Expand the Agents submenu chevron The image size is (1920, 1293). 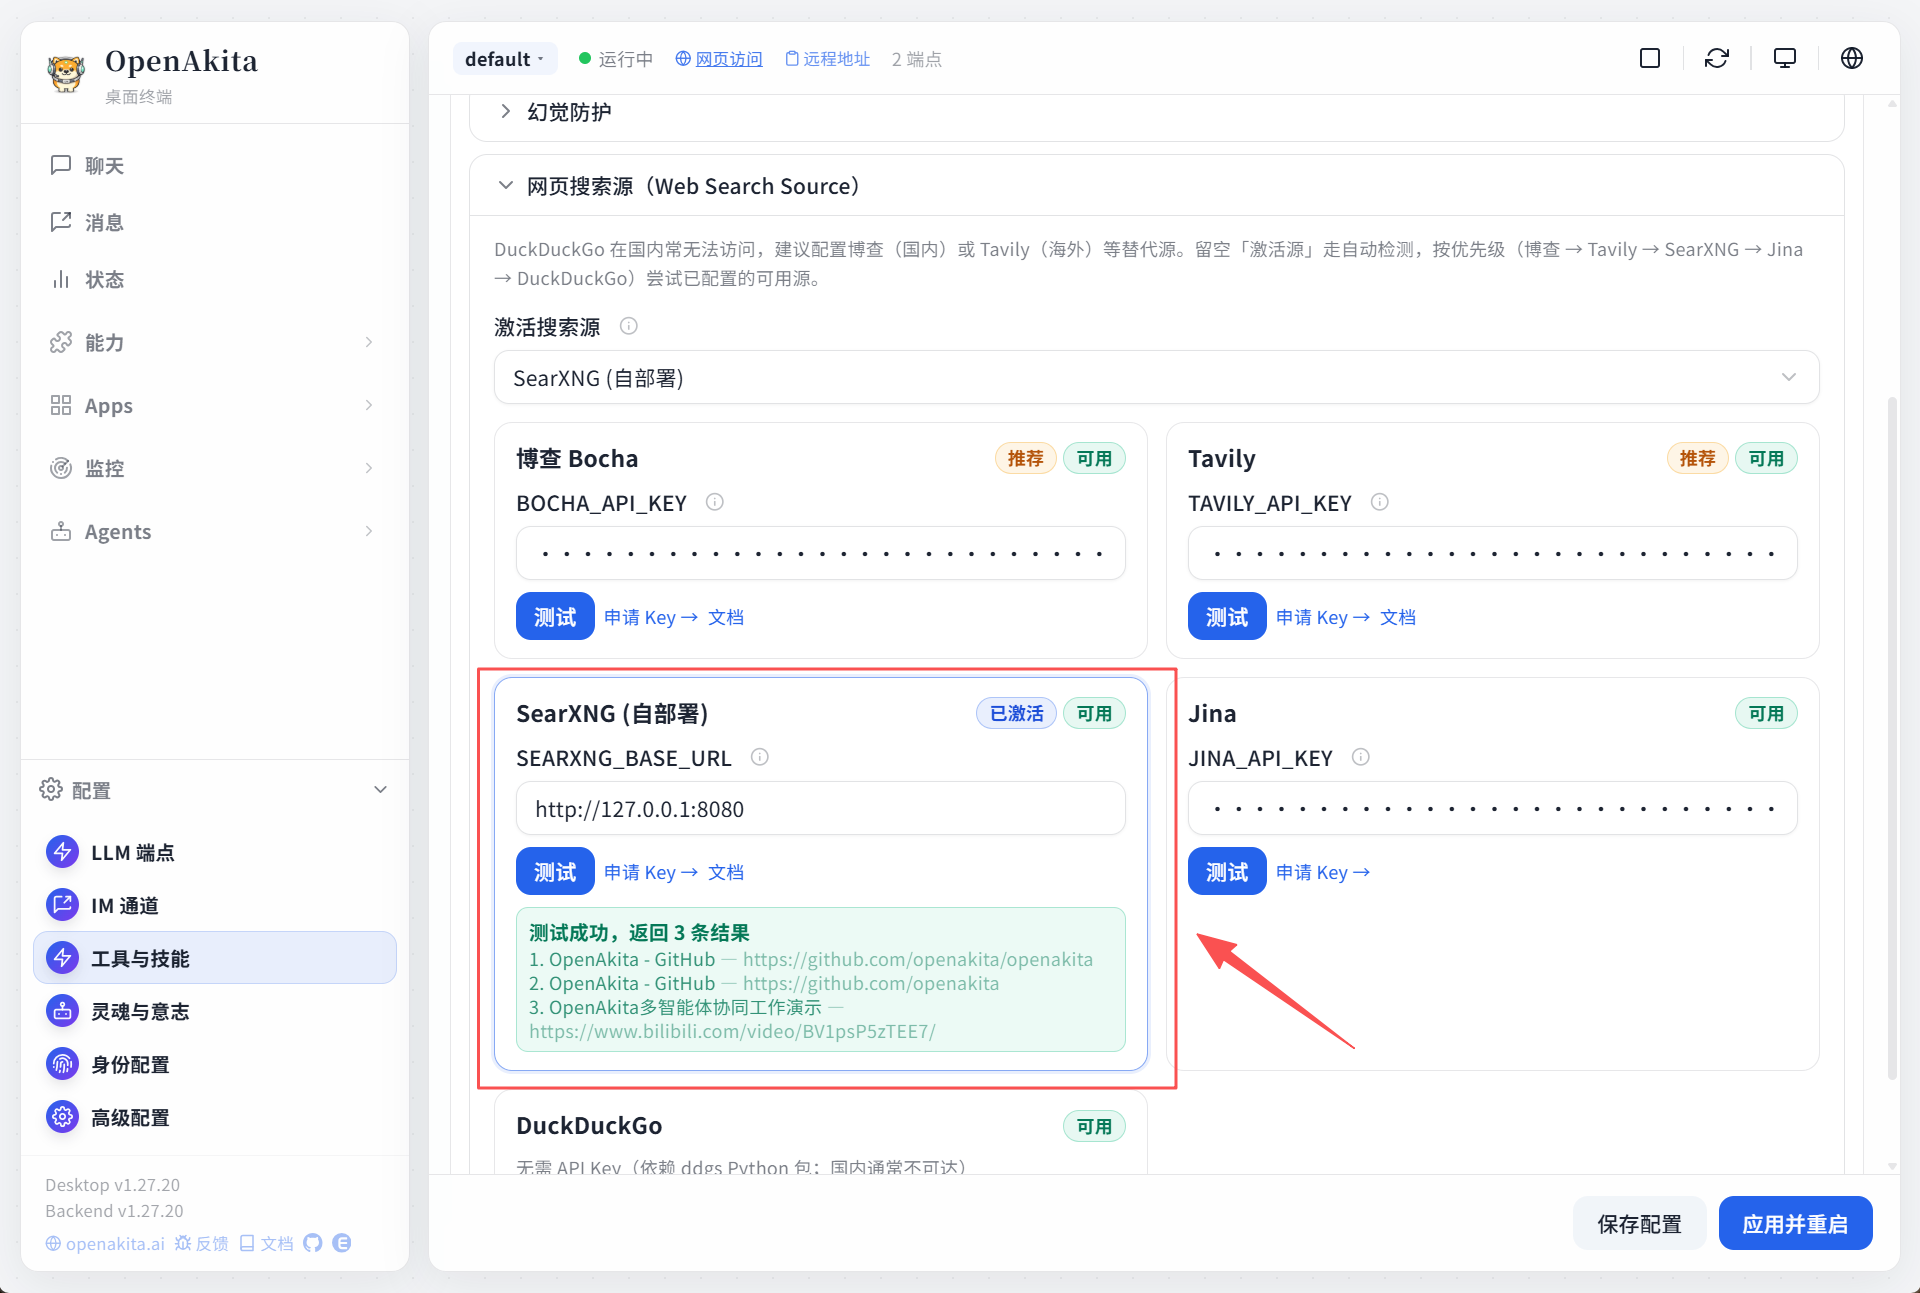[x=369, y=531]
